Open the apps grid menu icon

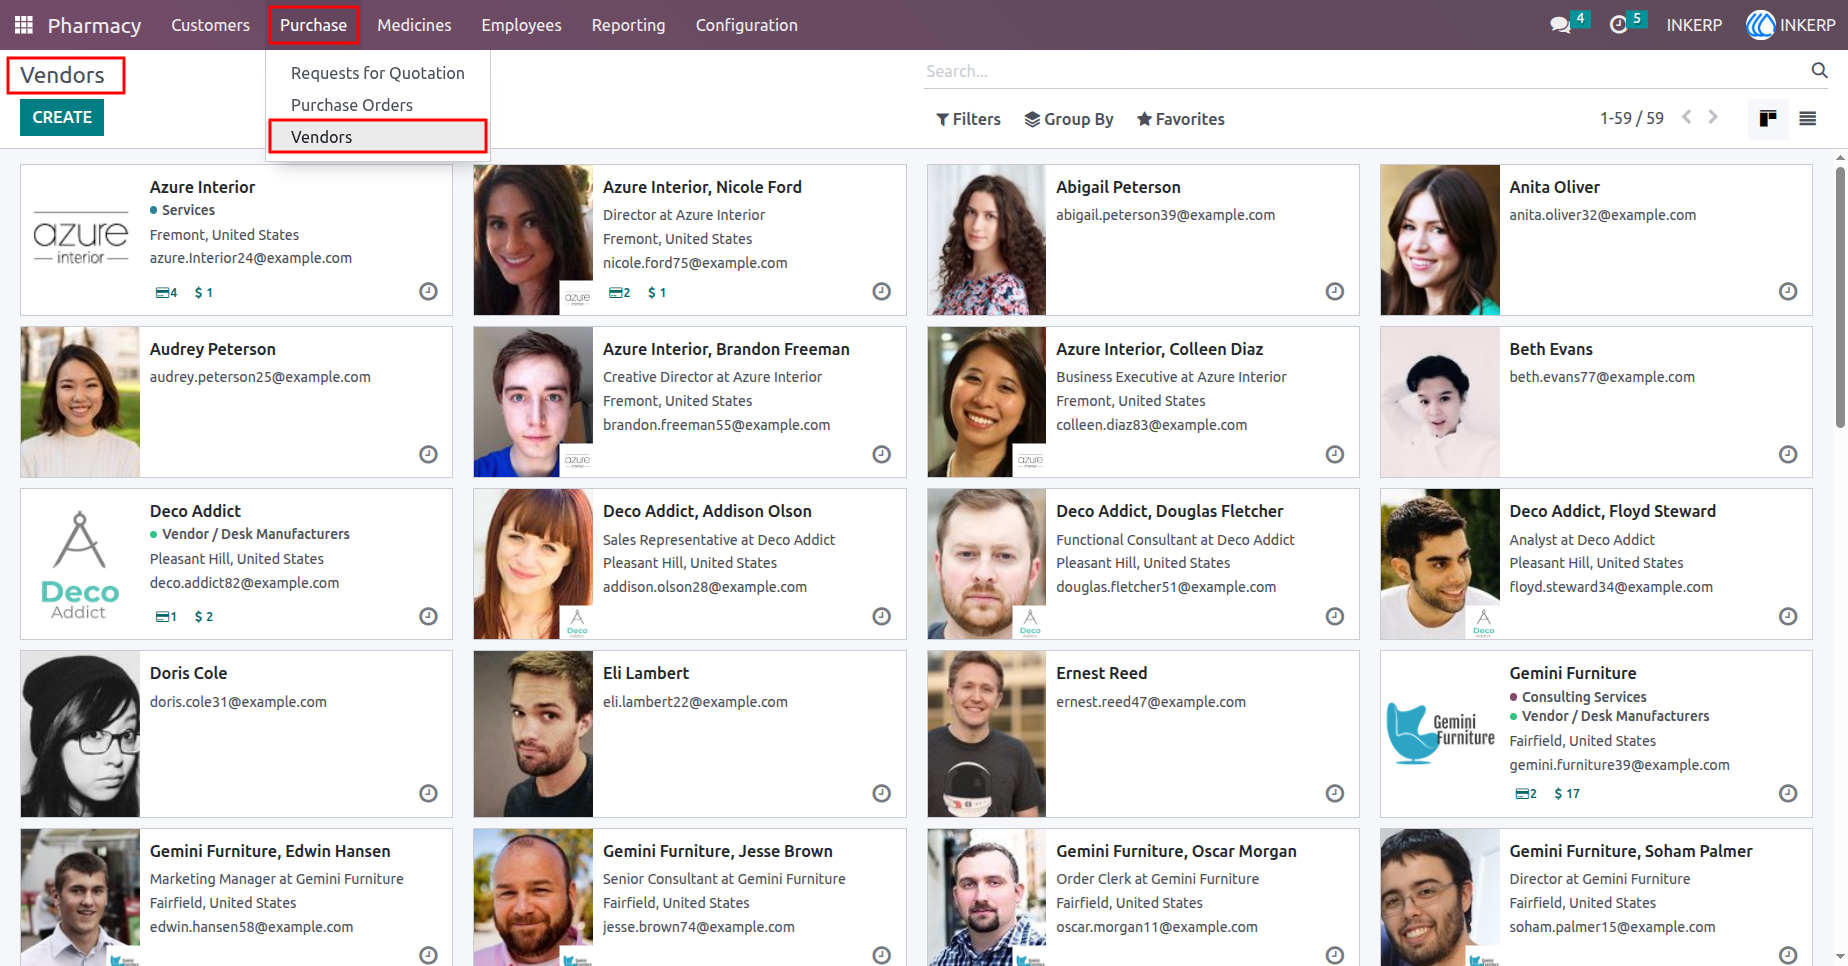(x=24, y=25)
